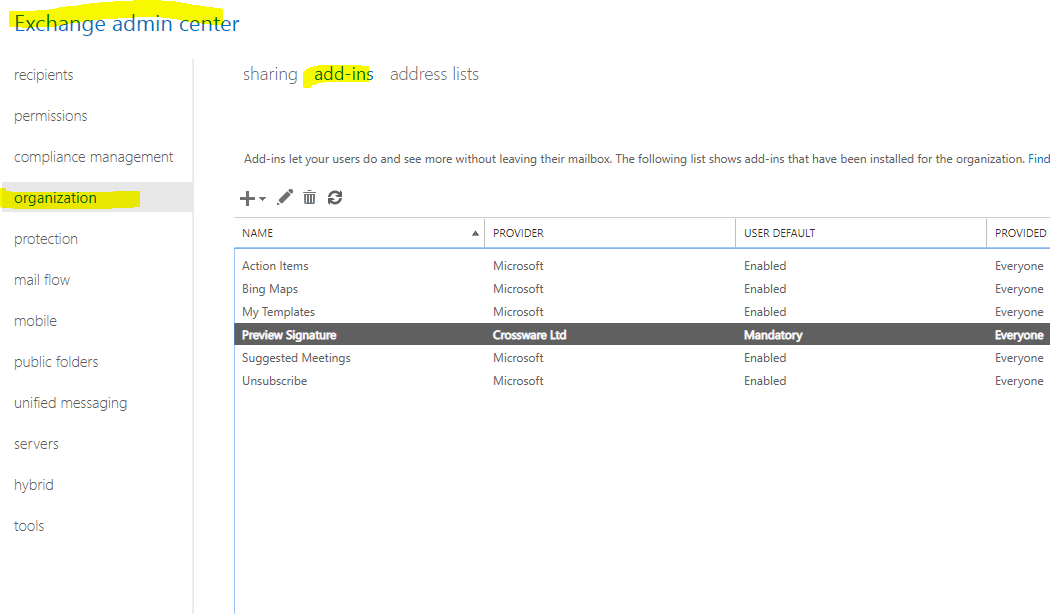Open the sharing tab
1050x614 pixels.
click(270, 74)
